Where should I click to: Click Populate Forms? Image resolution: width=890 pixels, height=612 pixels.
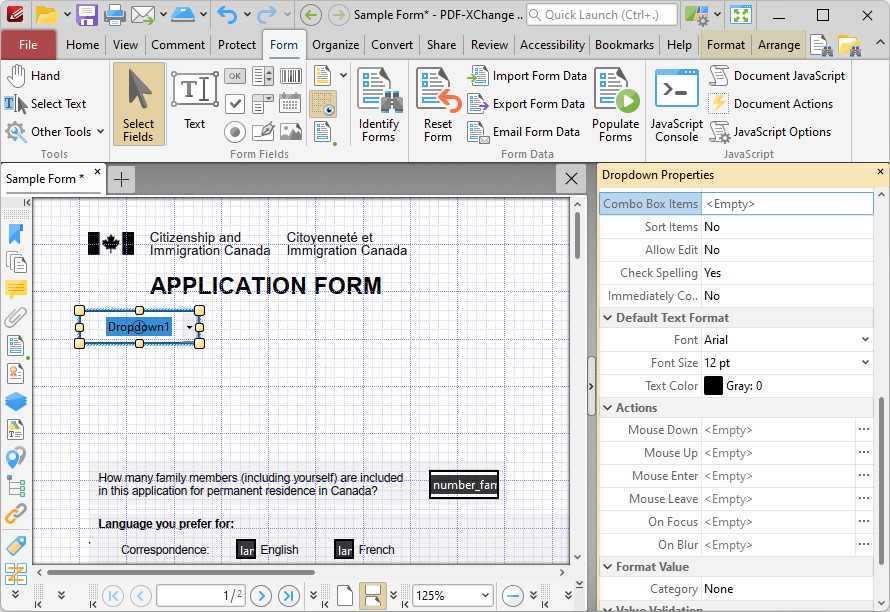616,104
